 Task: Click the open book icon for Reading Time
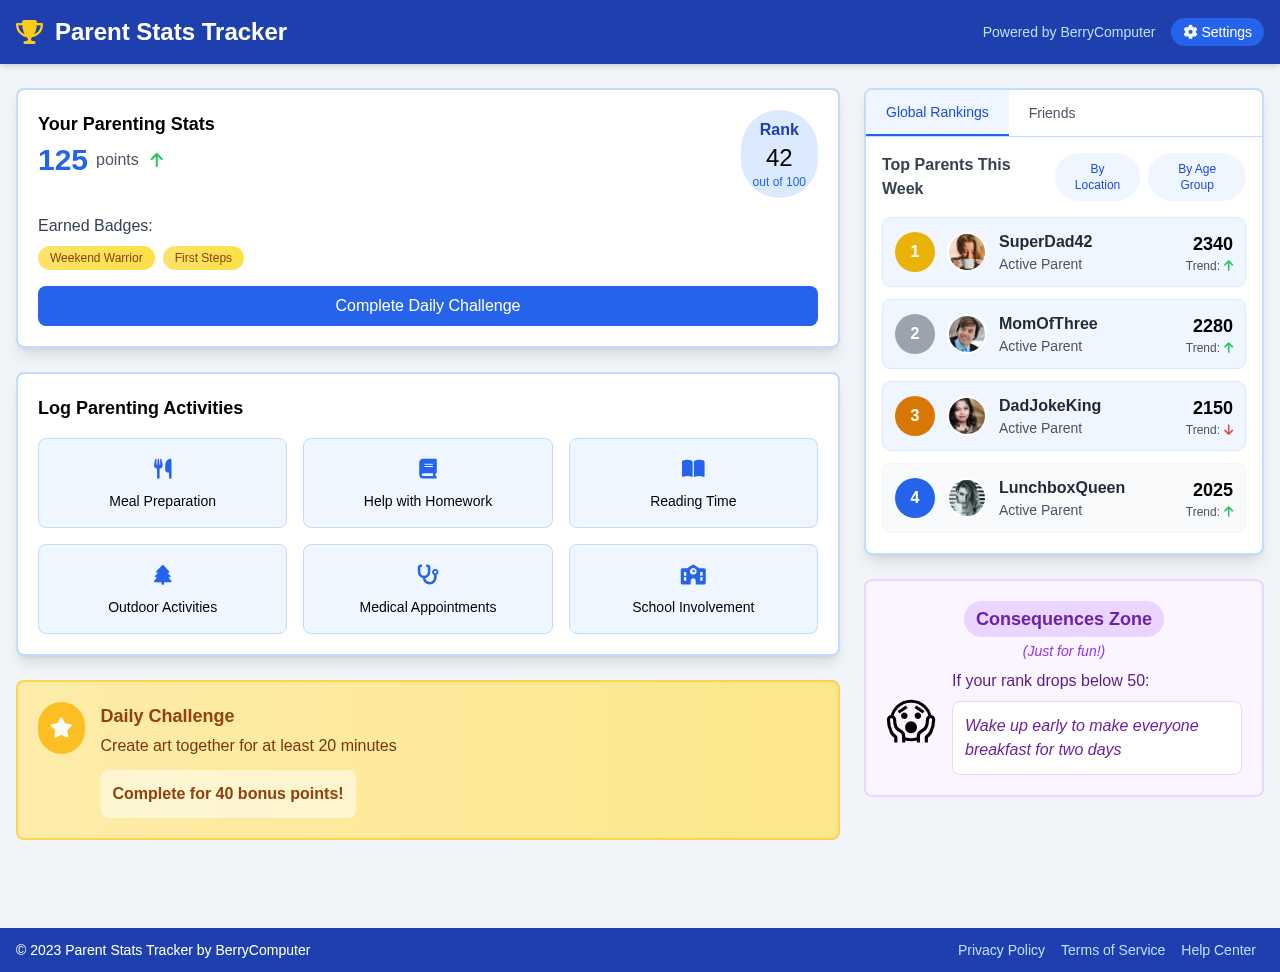point(692,467)
